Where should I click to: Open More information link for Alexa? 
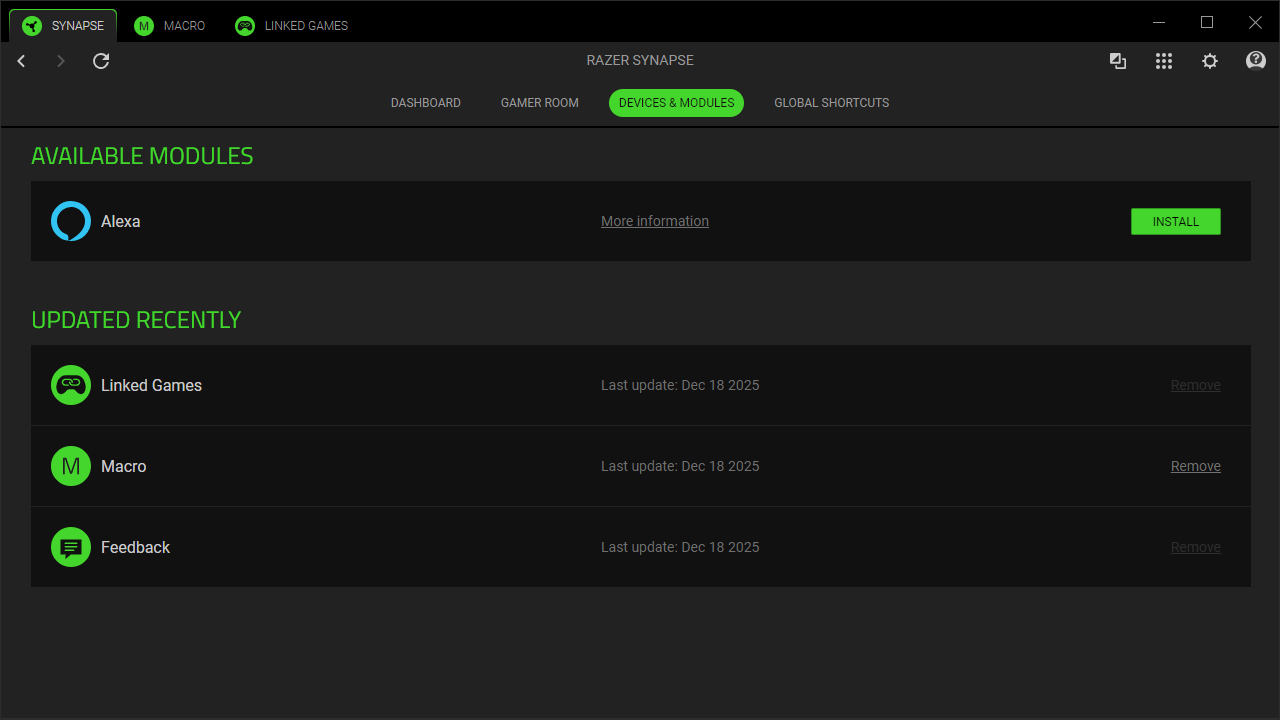[655, 221]
